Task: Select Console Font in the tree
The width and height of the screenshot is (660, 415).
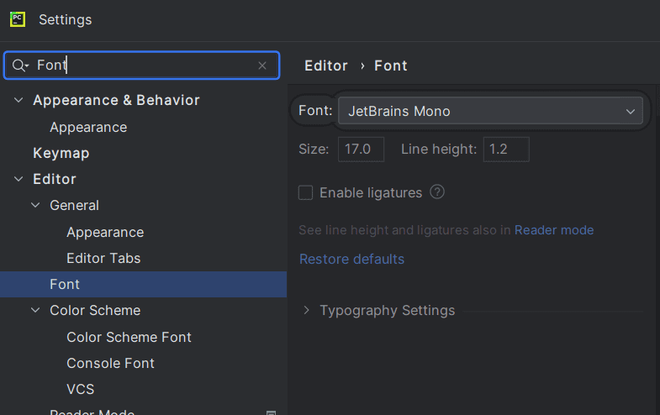Action: point(110,363)
